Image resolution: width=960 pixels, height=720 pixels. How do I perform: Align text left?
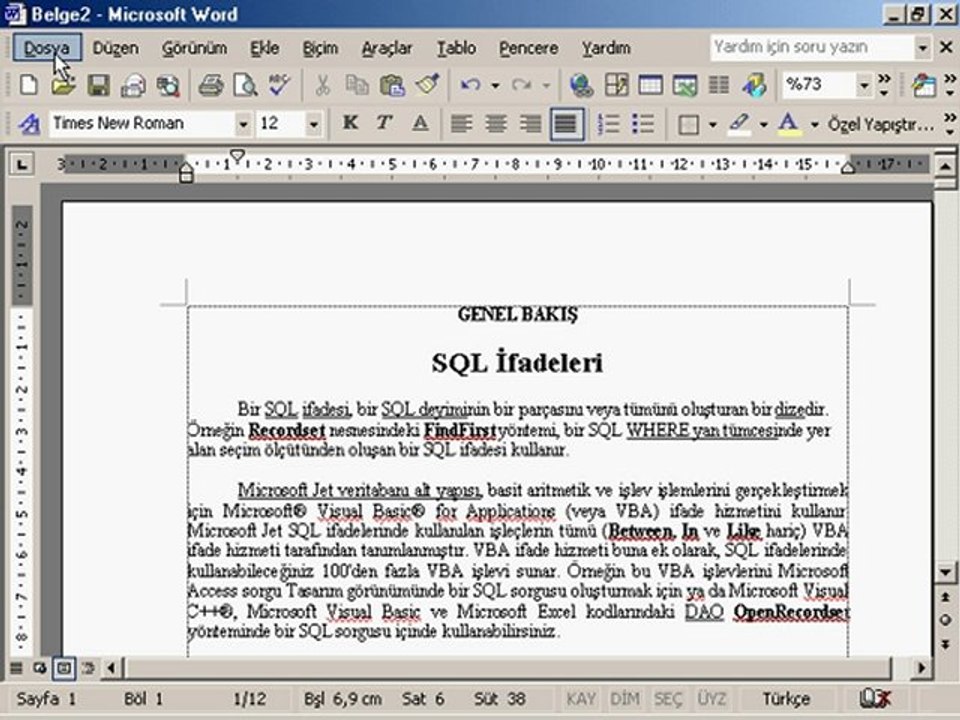pyautogui.click(x=461, y=124)
